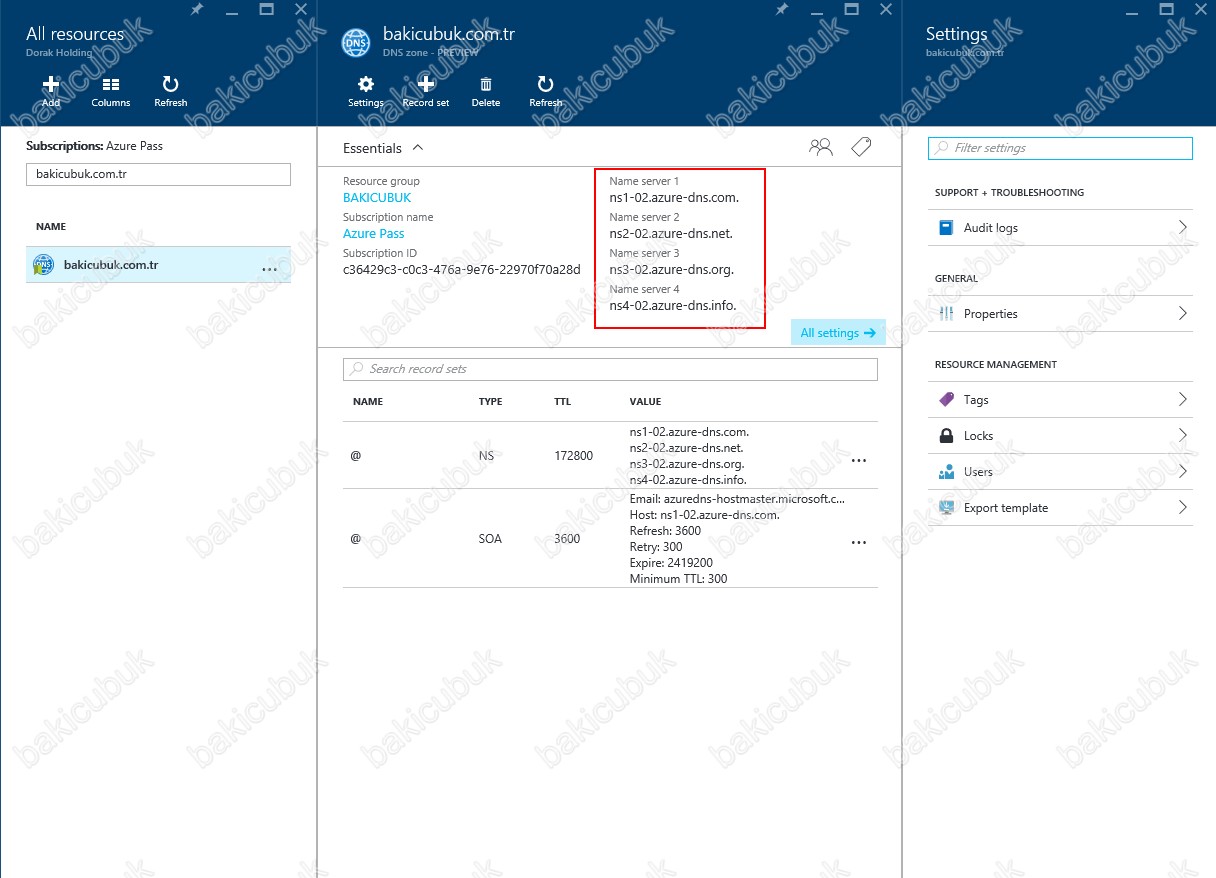Open Users setting
Screen dimensions: 1216x878
coord(1060,472)
